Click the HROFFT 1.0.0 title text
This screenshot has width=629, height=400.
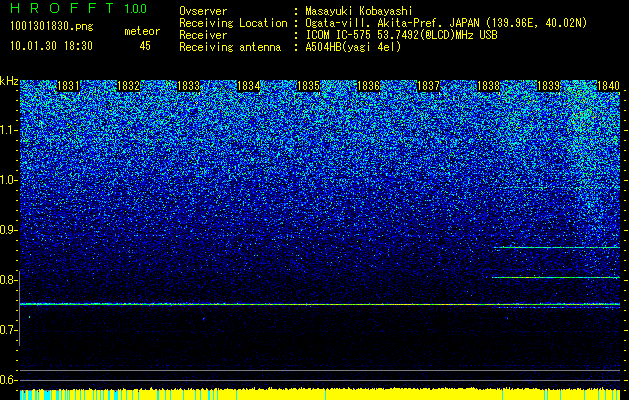tap(79, 8)
